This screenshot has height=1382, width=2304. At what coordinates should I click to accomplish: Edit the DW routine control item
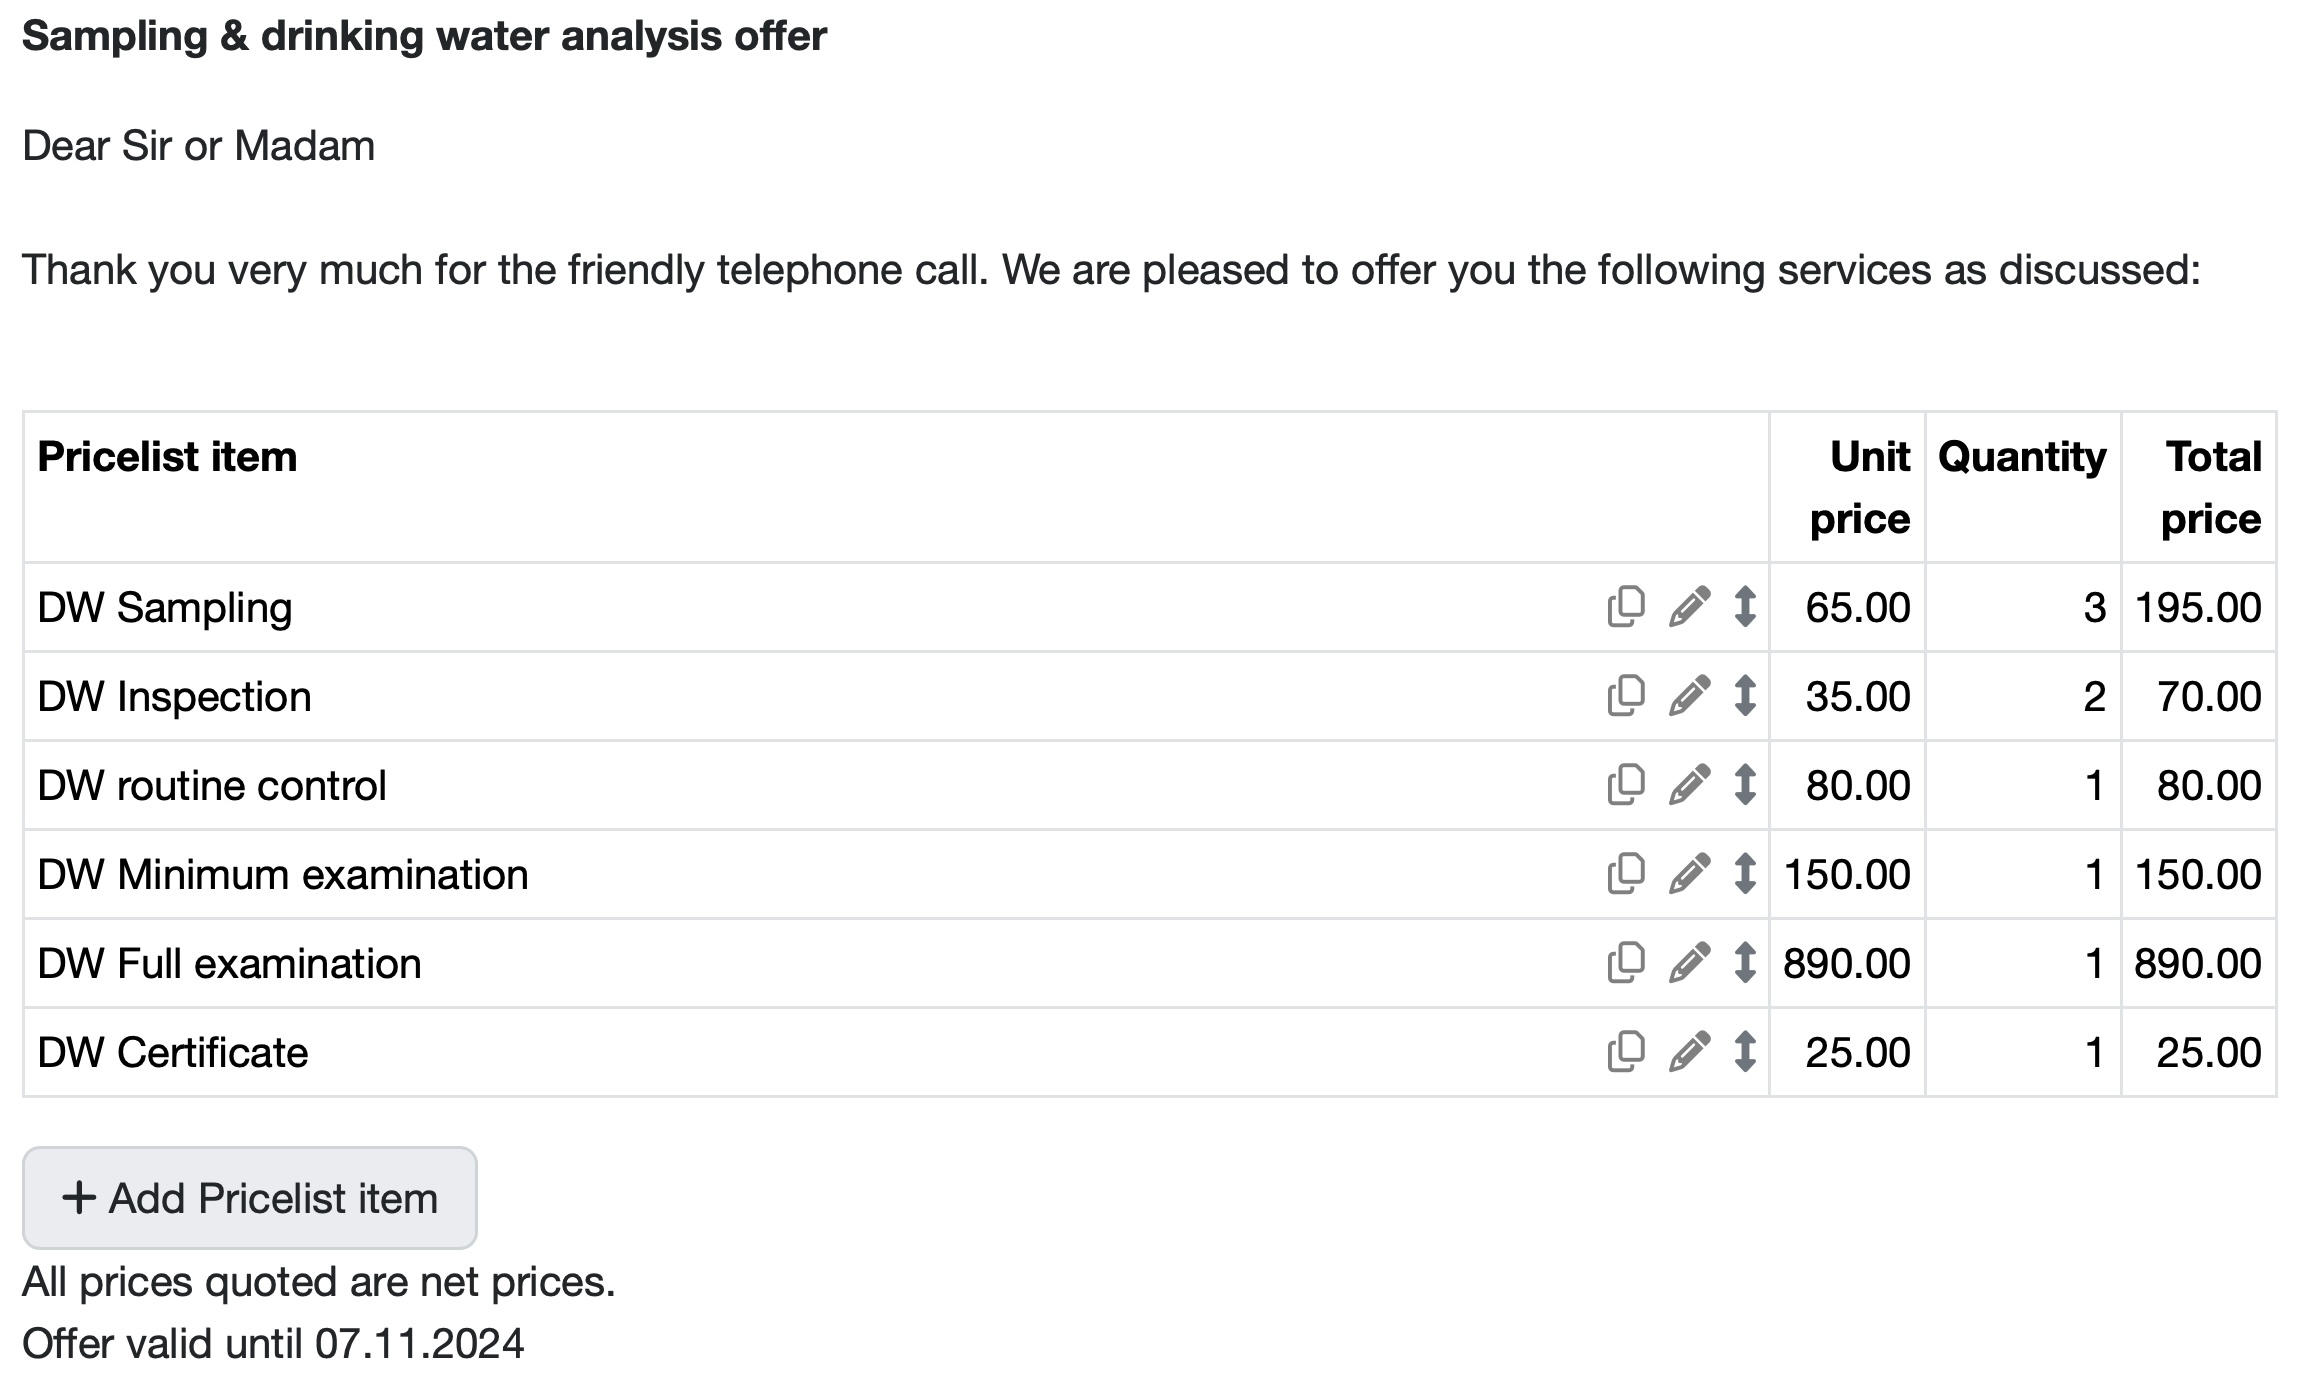(1689, 785)
